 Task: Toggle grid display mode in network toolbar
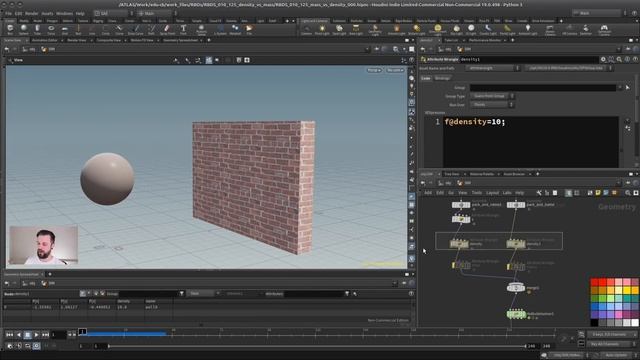pos(577,193)
